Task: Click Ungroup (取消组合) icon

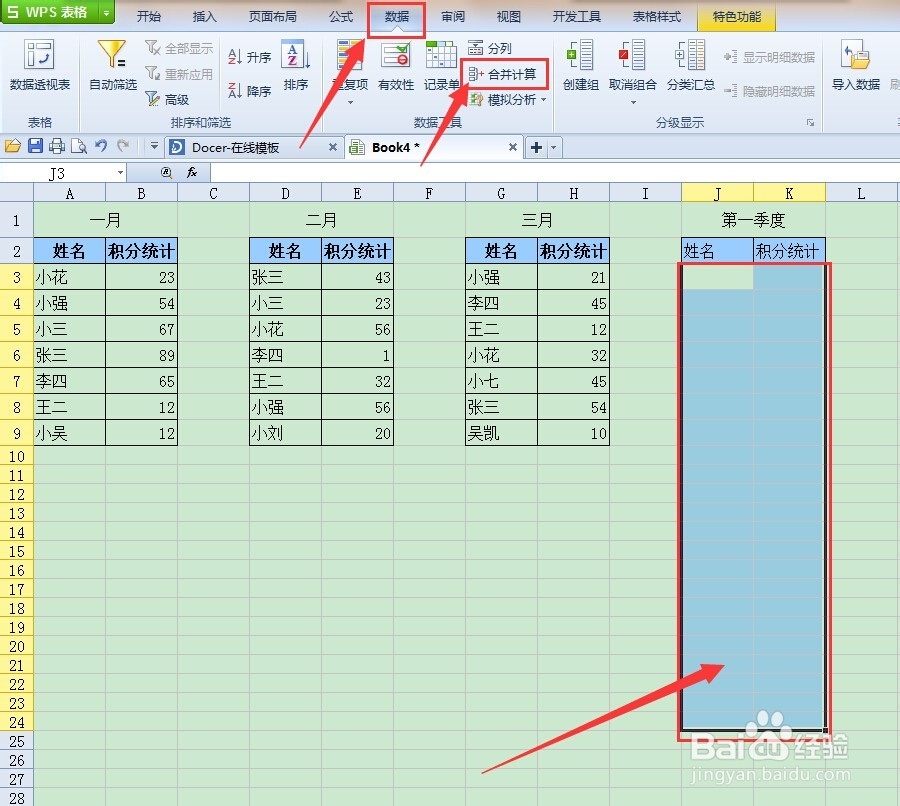Action: point(632,55)
